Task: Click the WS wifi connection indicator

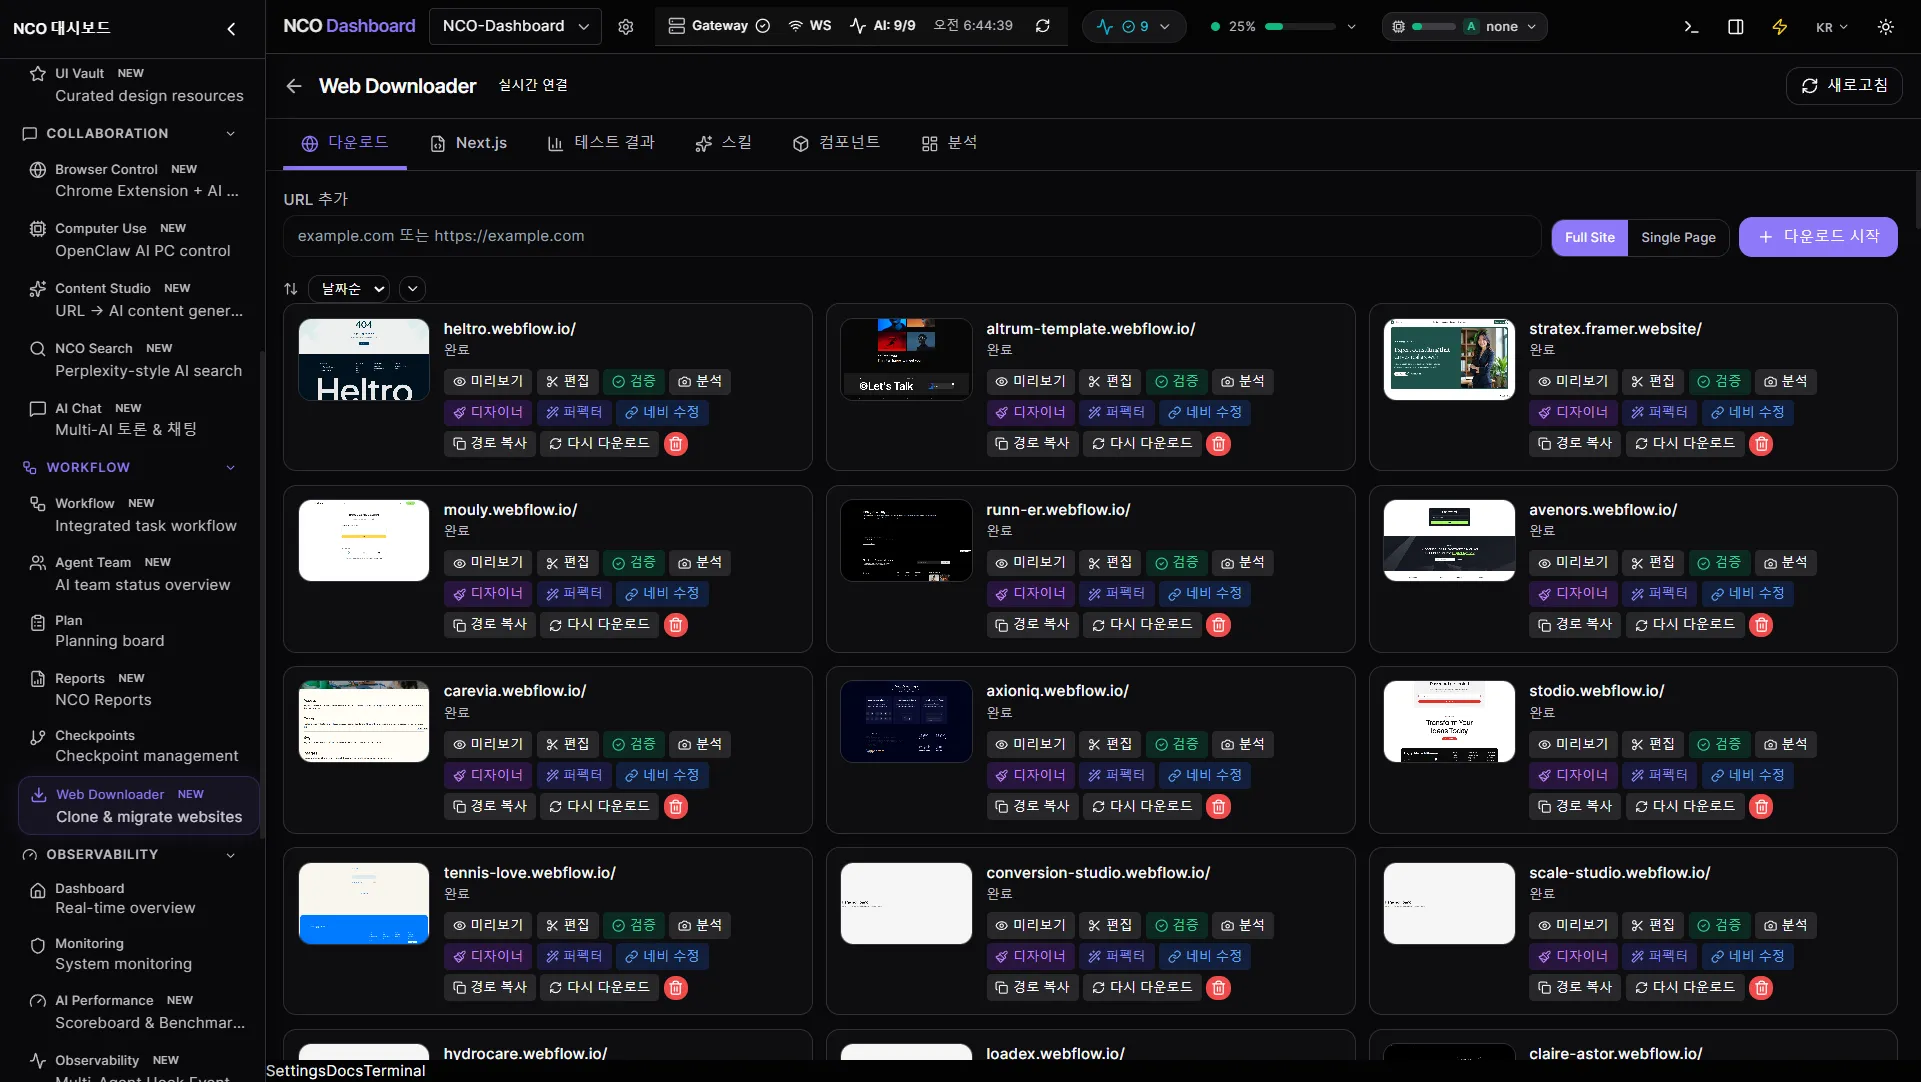Action: point(810,26)
